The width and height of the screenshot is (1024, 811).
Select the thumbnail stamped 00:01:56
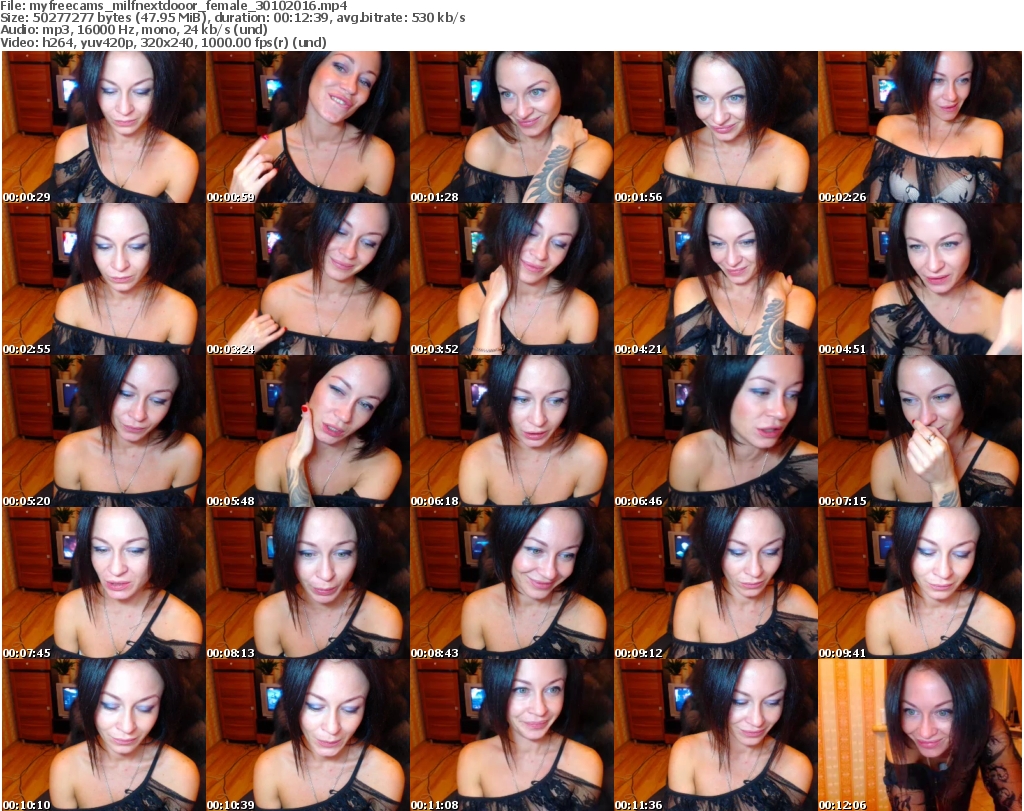[716, 127]
